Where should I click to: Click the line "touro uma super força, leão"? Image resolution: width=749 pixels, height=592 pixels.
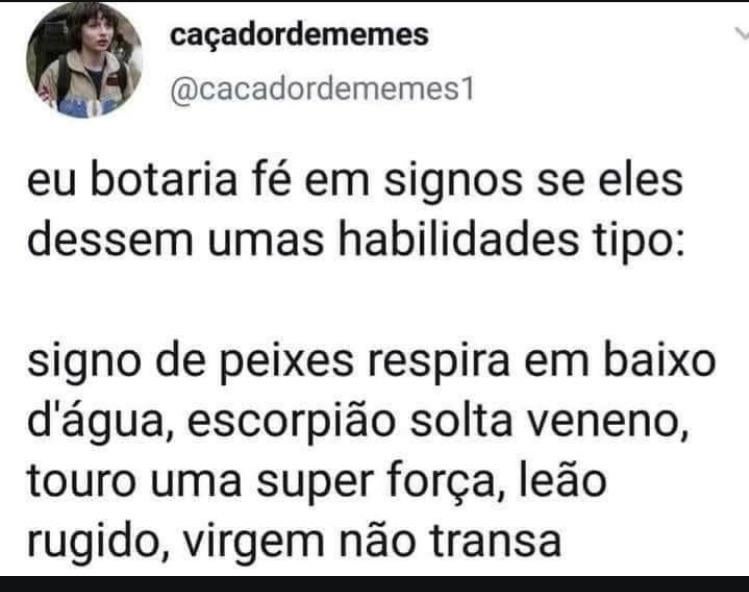pos(317,482)
